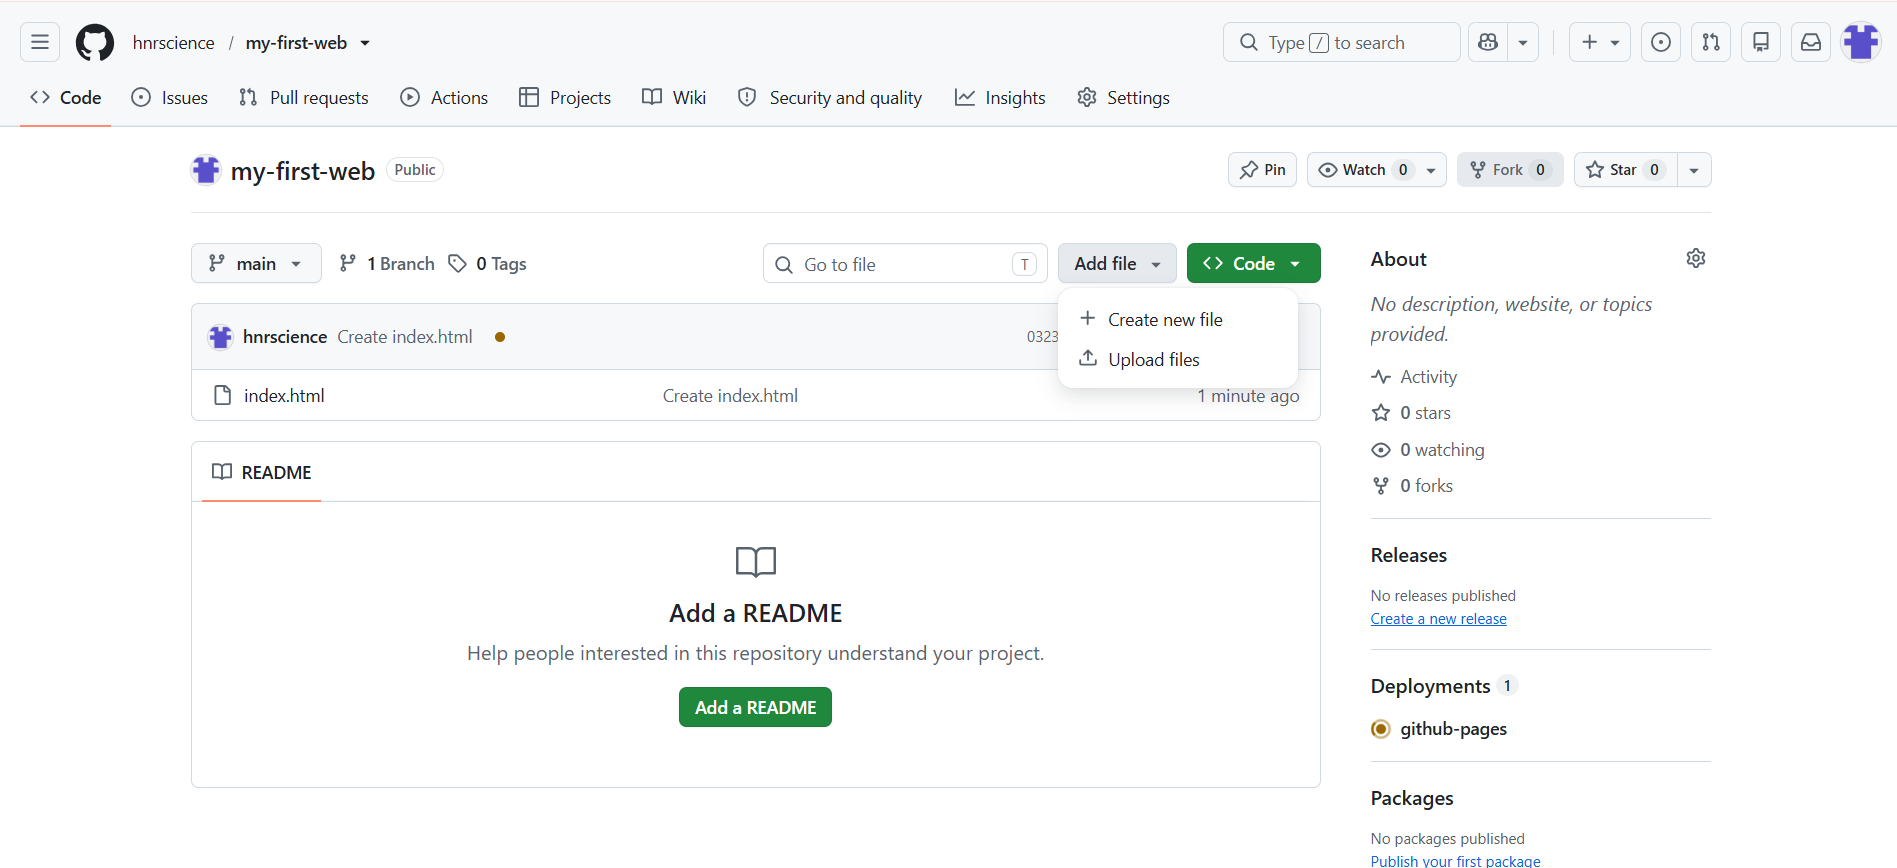Click the search box in header
Viewport: 1897px width, 868px height.
[x=1341, y=42]
